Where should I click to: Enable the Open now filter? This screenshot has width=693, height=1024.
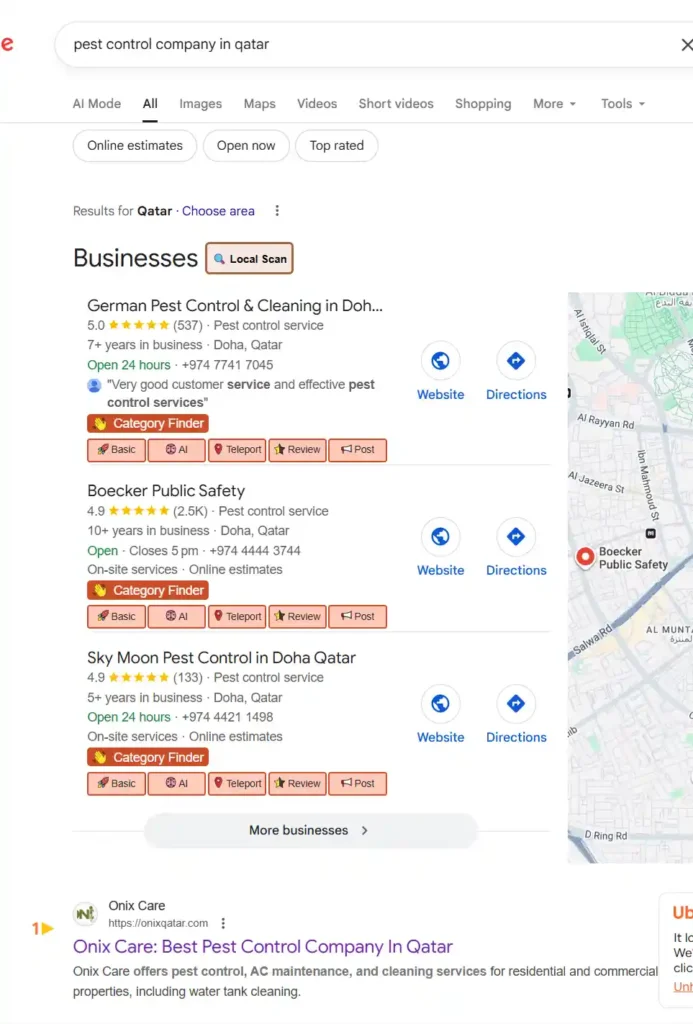click(246, 146)
